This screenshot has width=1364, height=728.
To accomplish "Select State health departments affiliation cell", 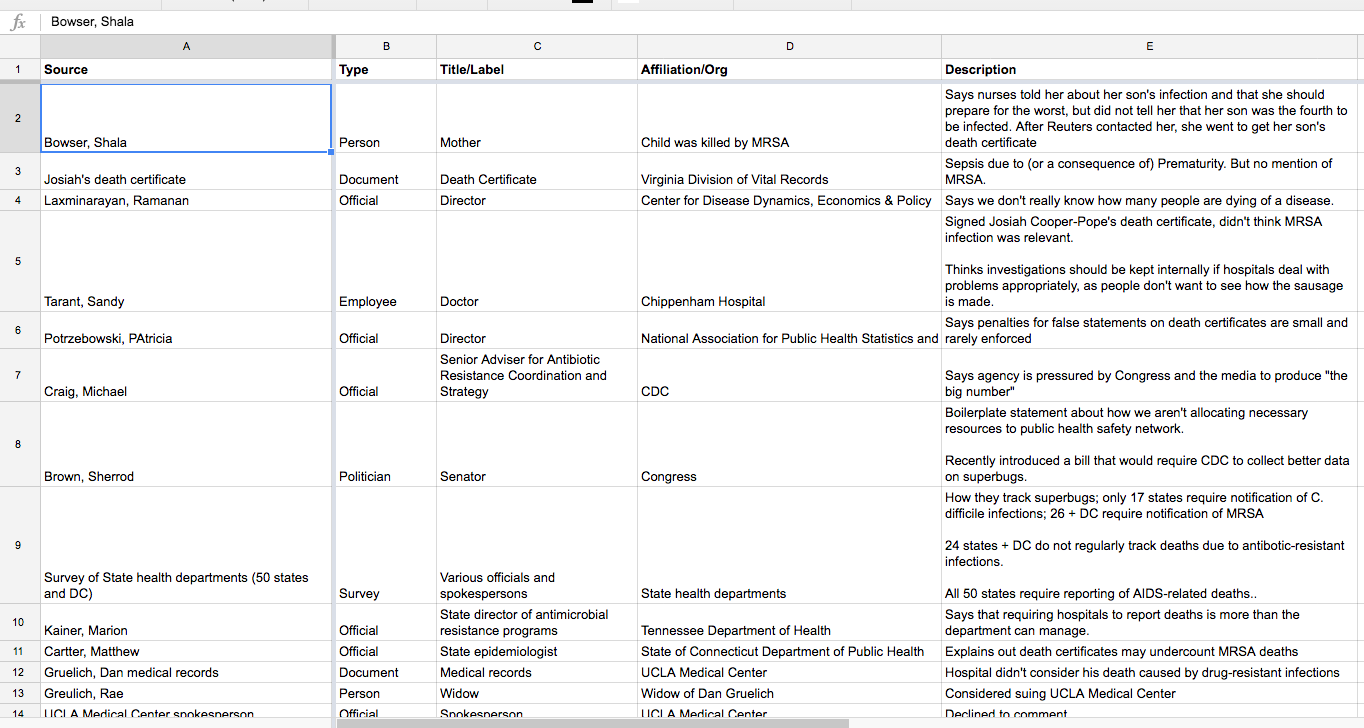I will [789, 545].
